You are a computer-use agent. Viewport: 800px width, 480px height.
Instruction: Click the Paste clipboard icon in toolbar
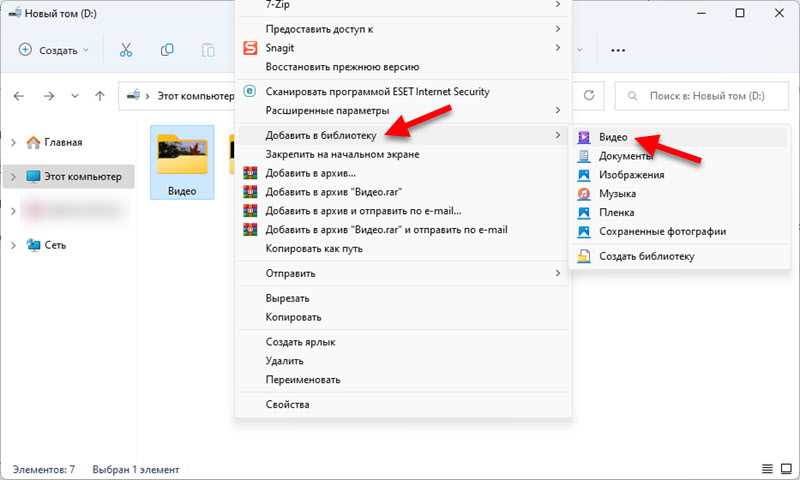click(208, 50)
